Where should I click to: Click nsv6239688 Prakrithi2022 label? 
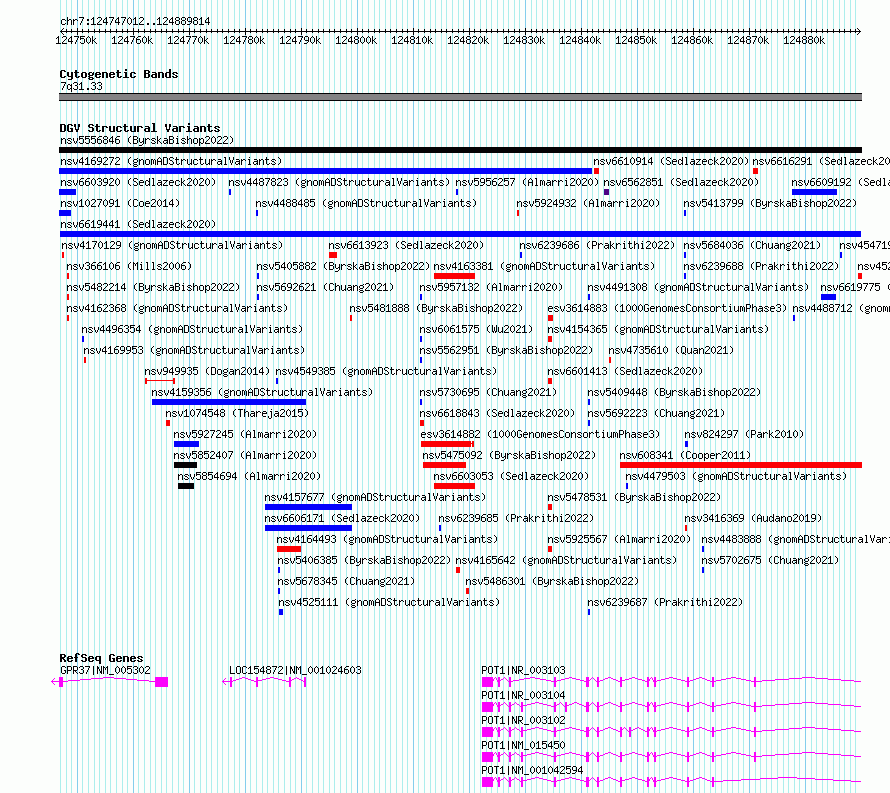[x=761, y=266]
